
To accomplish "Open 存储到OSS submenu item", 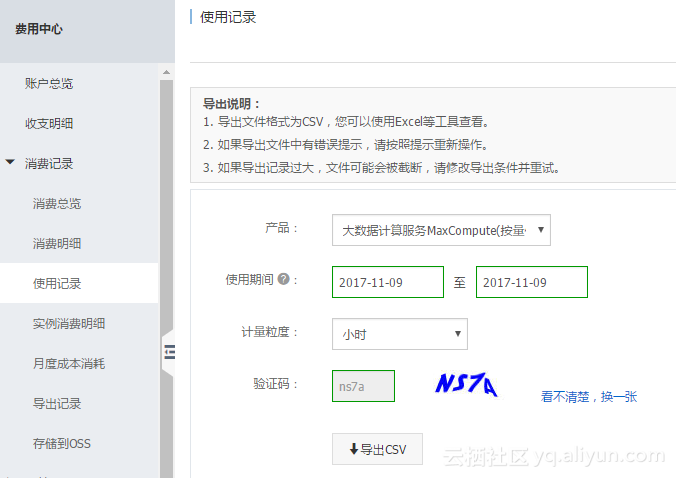I will [62, 444].
